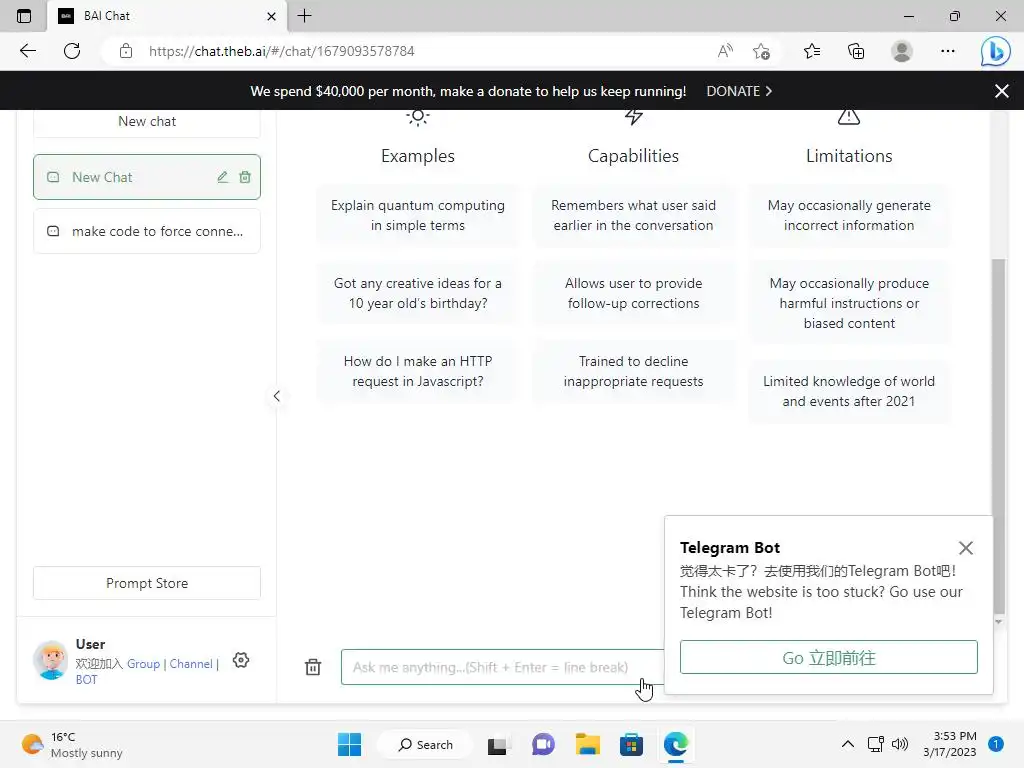Click the Go 立即前往 button
This screenshot has height=768, width=1024.
[829, 658]
